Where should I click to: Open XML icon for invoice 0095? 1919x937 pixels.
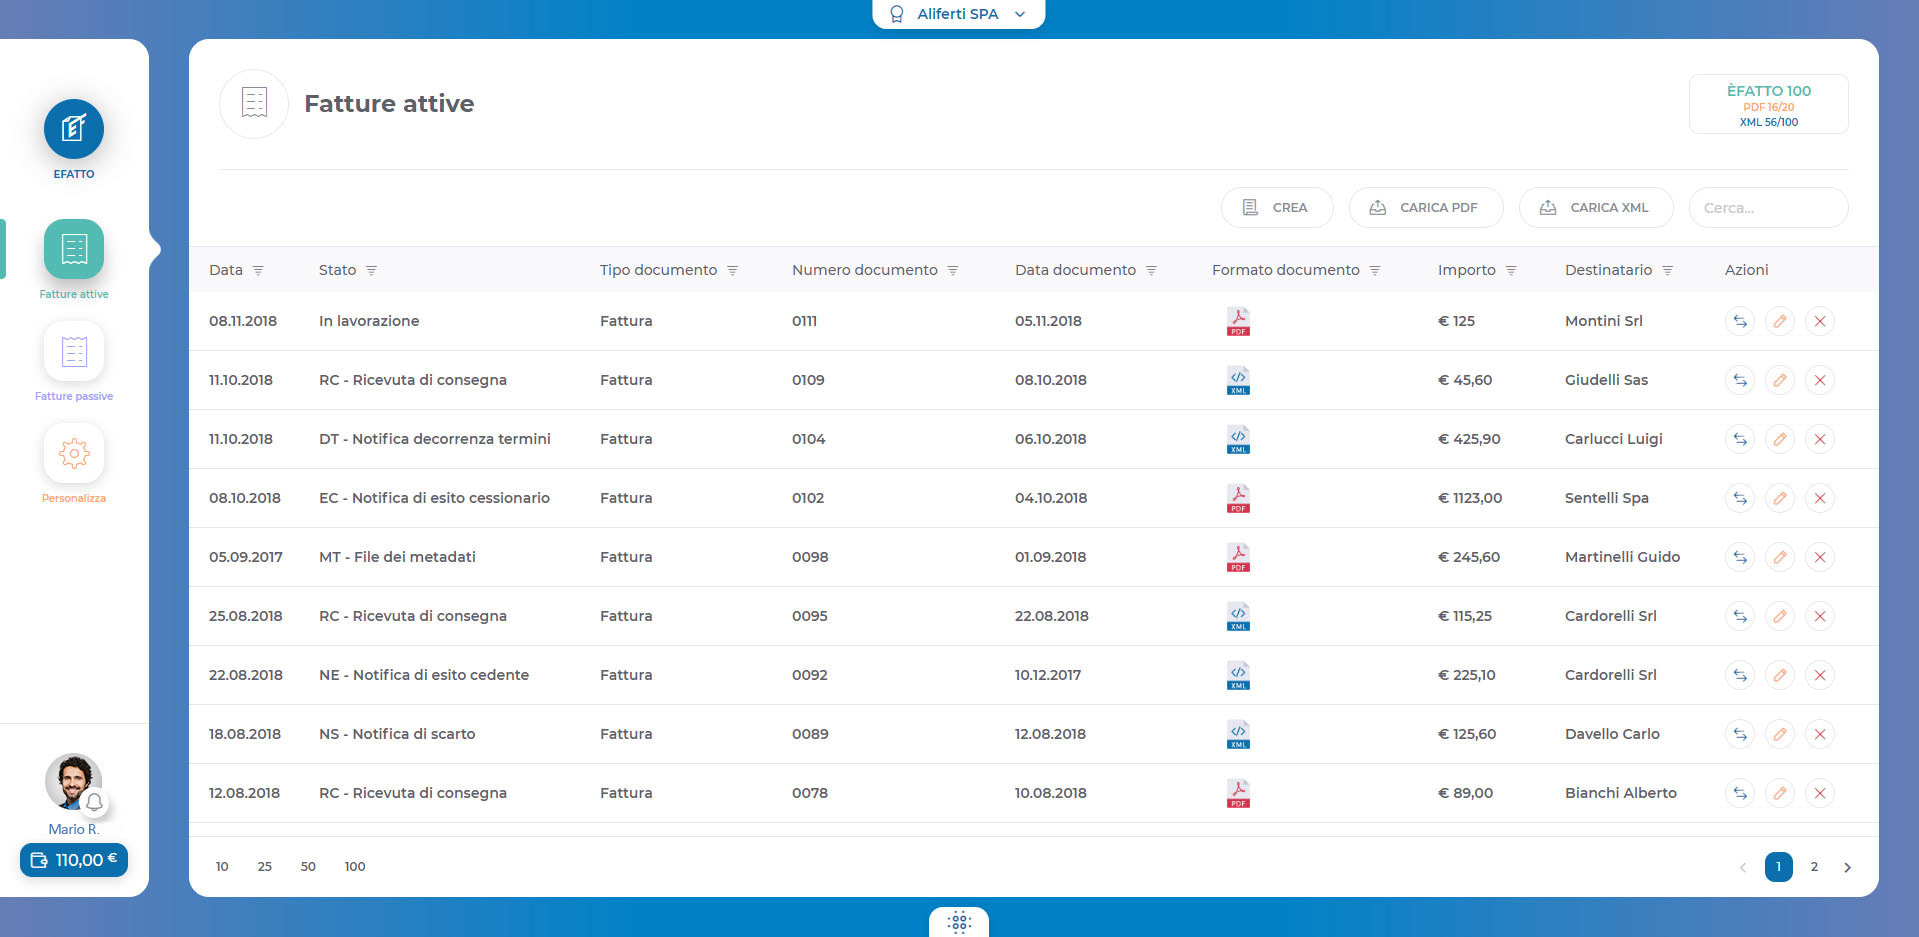[x=1238, y=616]
